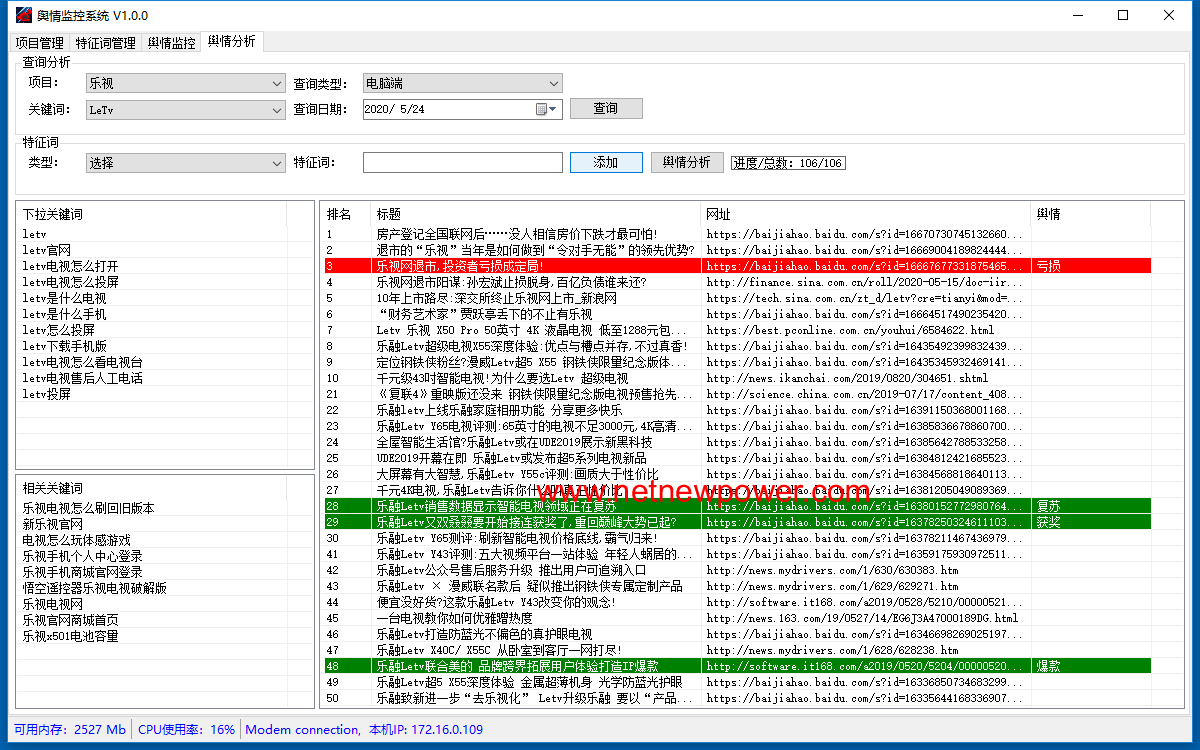Select keyword letv电视怎么投屏
Image resolution: width=1200 pixels, height=750 pixels.
pyautogui.click(x=70, y=282)
